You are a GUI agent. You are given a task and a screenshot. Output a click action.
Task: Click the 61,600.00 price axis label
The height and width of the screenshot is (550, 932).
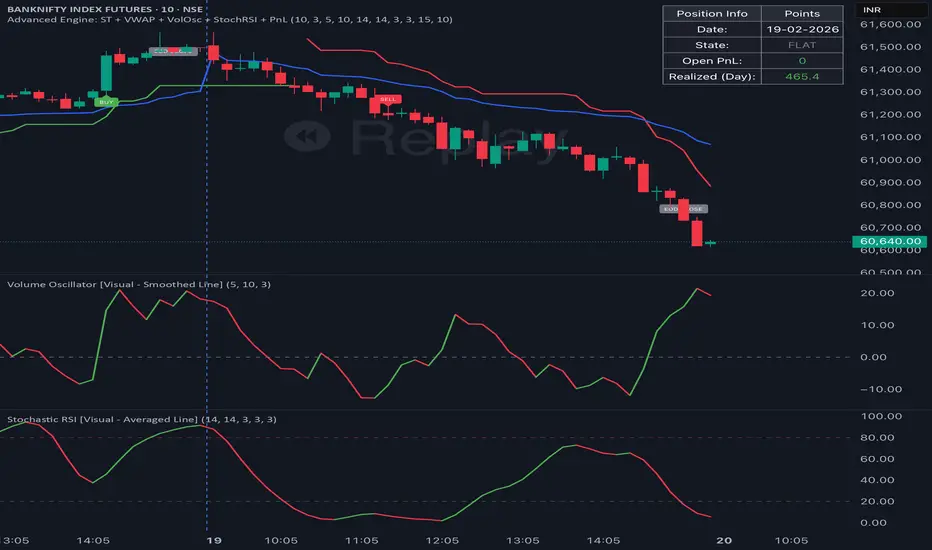(x=890, y=24)
